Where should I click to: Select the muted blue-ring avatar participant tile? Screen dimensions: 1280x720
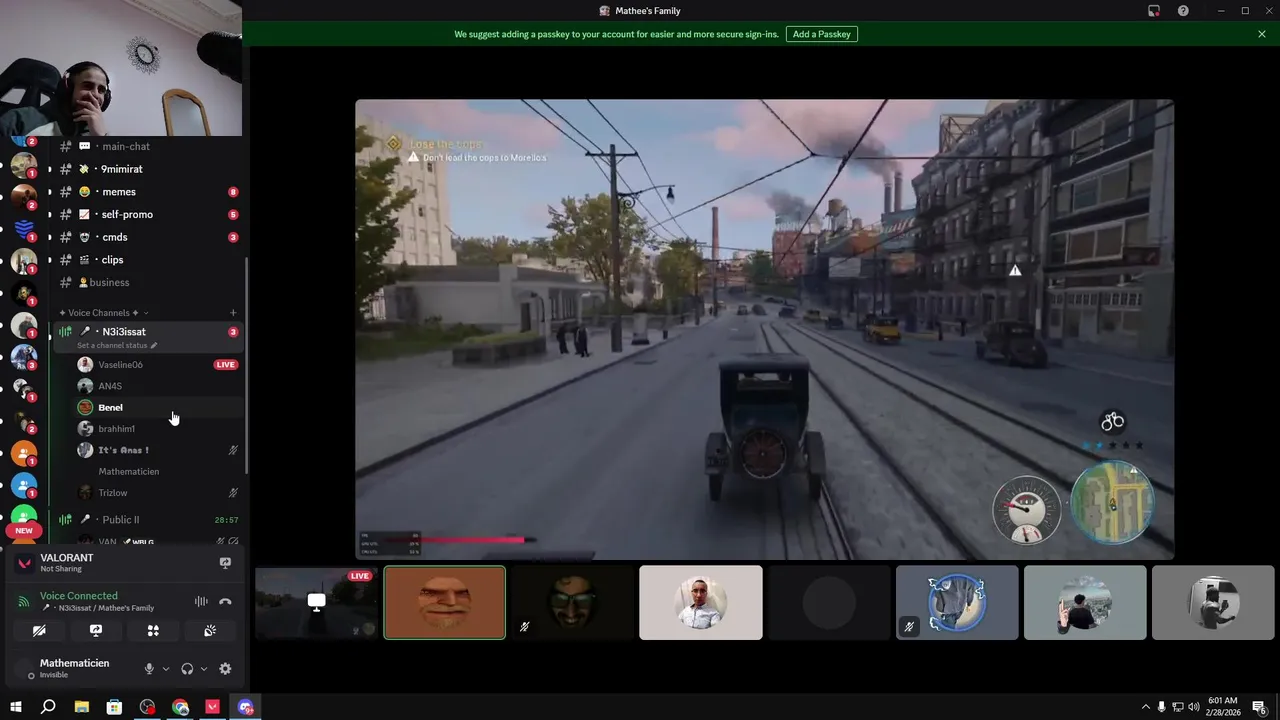click(957, 602)
